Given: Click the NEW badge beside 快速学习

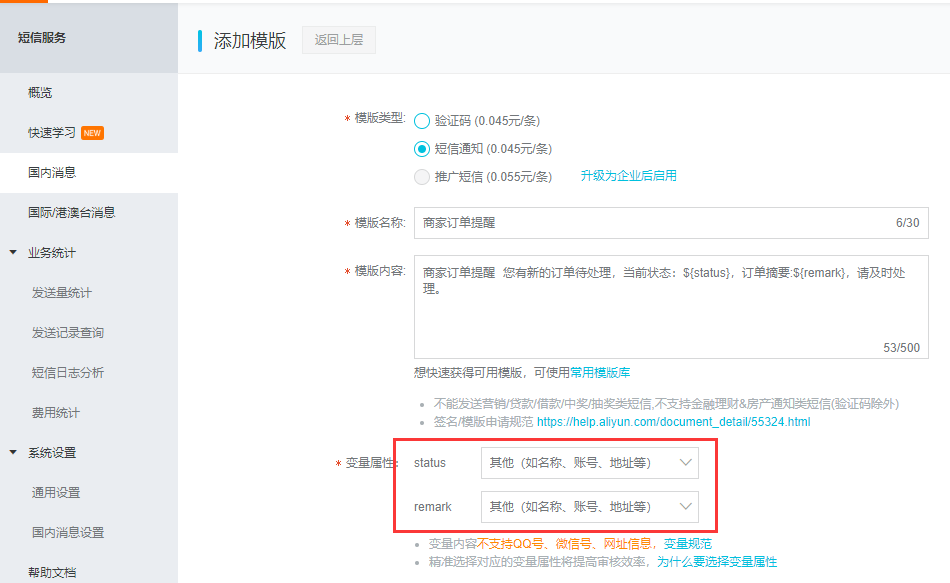Looking at the screenshot, I should tap(92, 133).
